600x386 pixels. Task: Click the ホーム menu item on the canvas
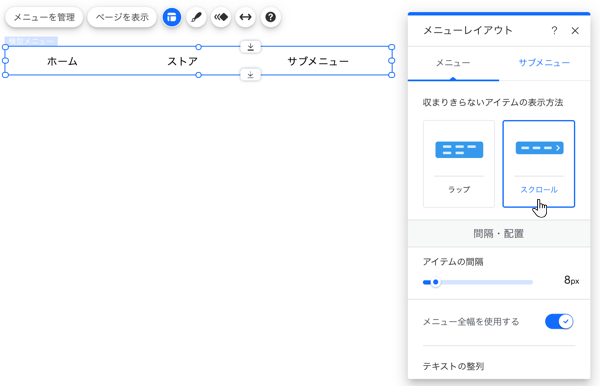62,61
